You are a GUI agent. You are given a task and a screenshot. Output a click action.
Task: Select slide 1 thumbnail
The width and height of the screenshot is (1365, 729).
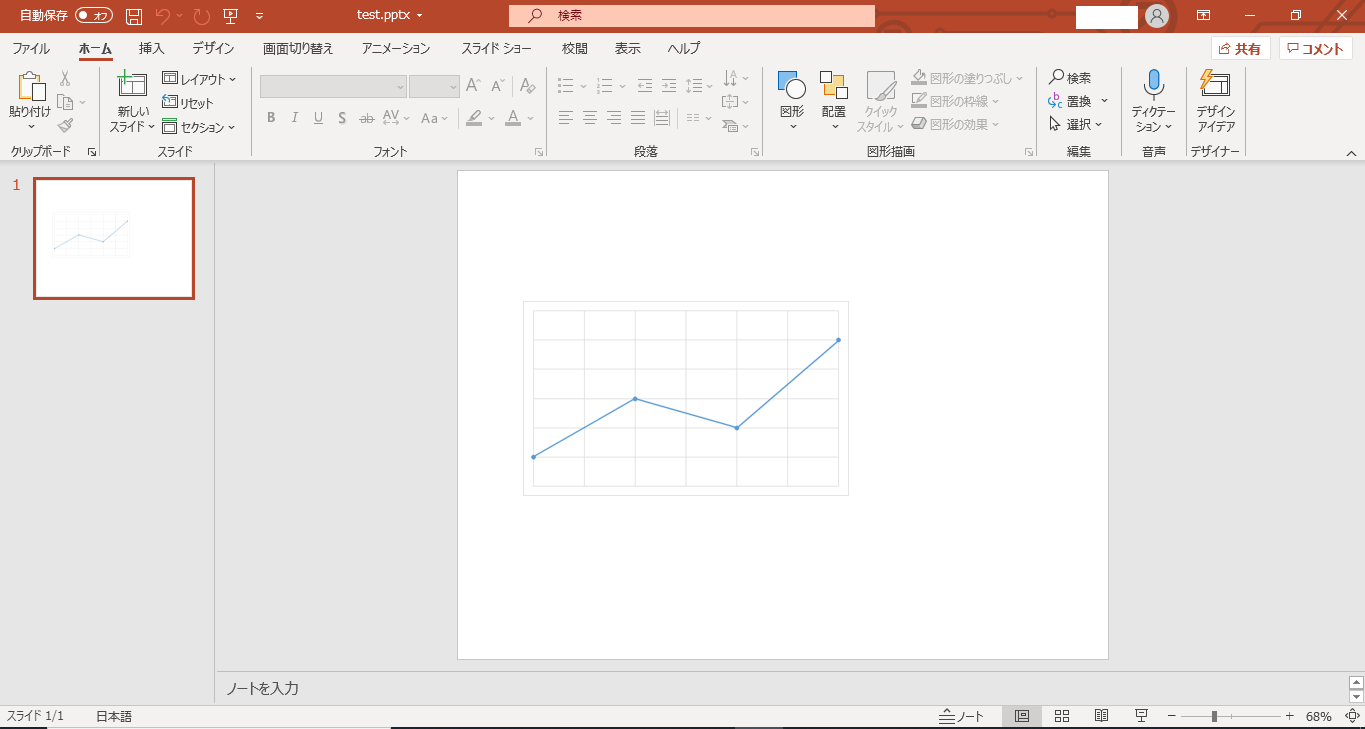[x=114, y=239]
